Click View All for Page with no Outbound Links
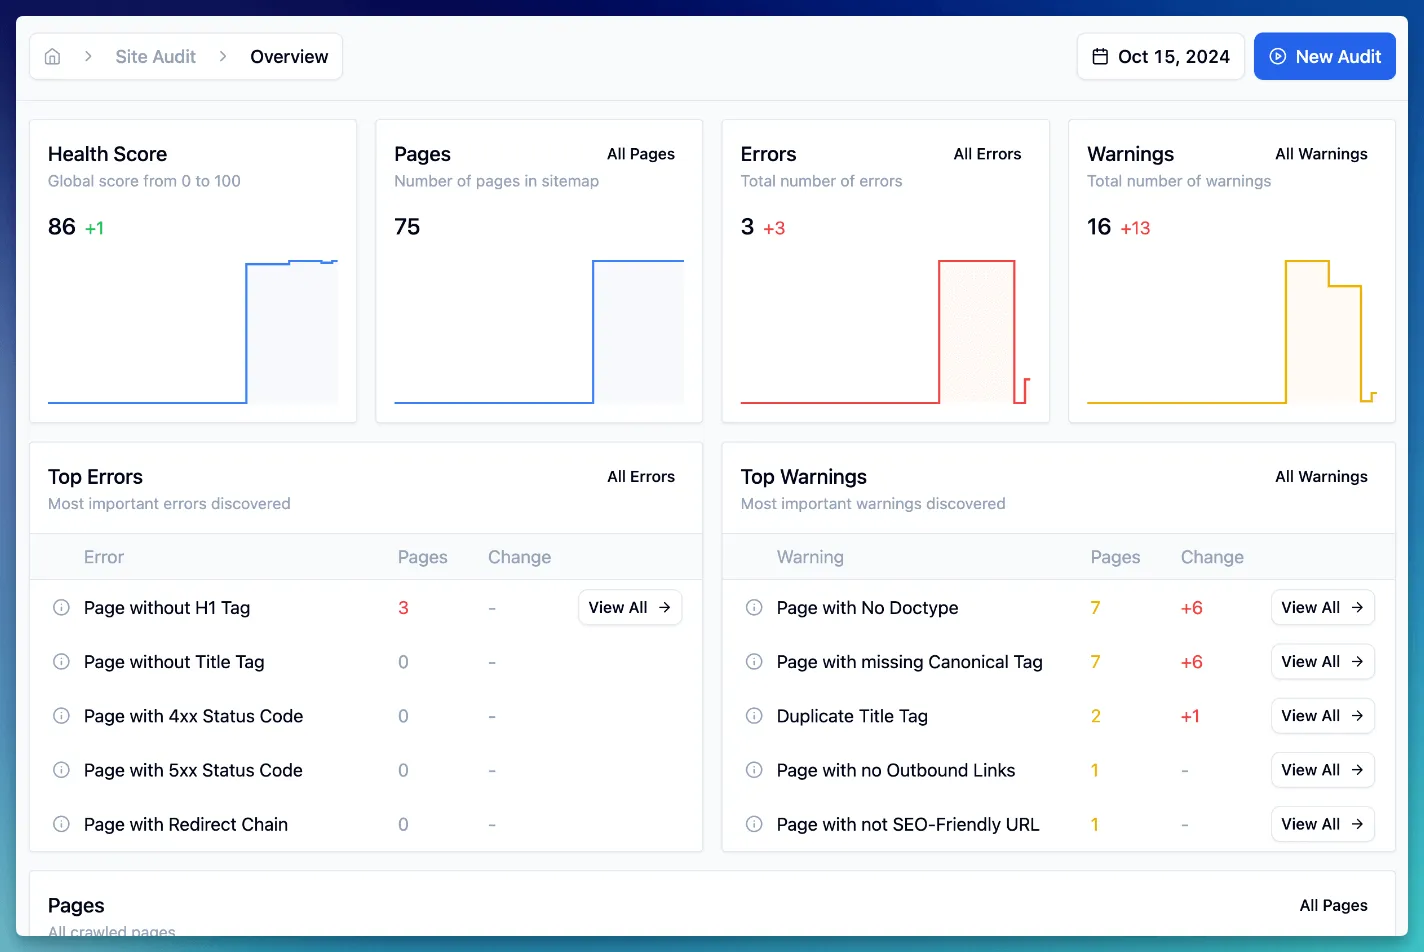Viewport: 1424px width, 952px height. pyautogui.click(x=1322, y=770)
